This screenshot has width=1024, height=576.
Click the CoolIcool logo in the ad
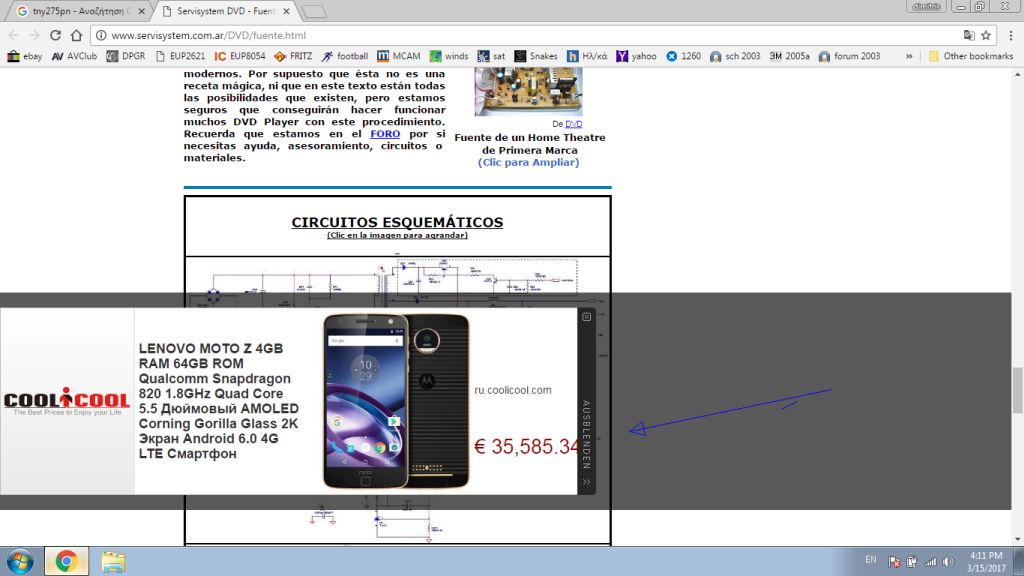[x=67, y=401]
